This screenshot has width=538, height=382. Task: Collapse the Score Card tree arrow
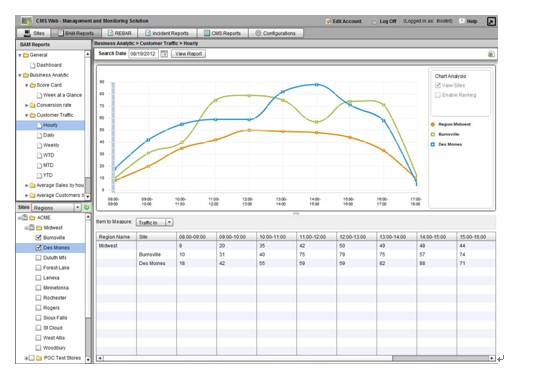pos(26,85)
